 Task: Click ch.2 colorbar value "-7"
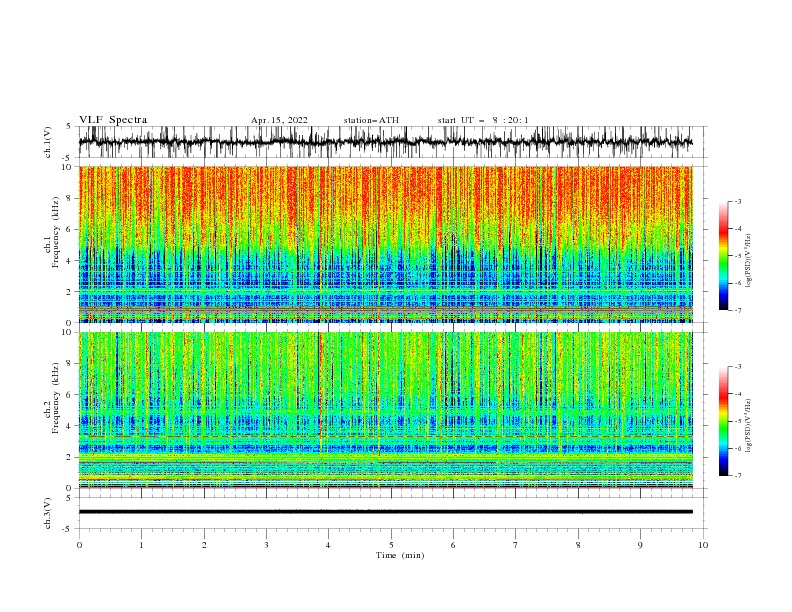738,475
